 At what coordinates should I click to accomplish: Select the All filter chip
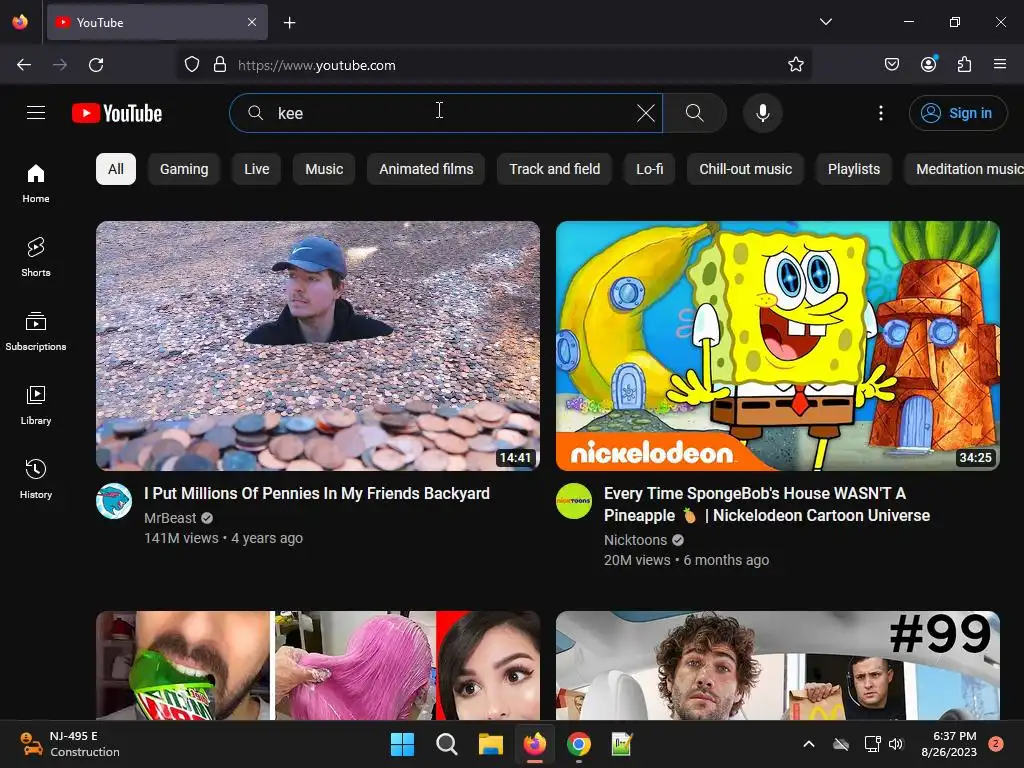(x=116, y=169)
